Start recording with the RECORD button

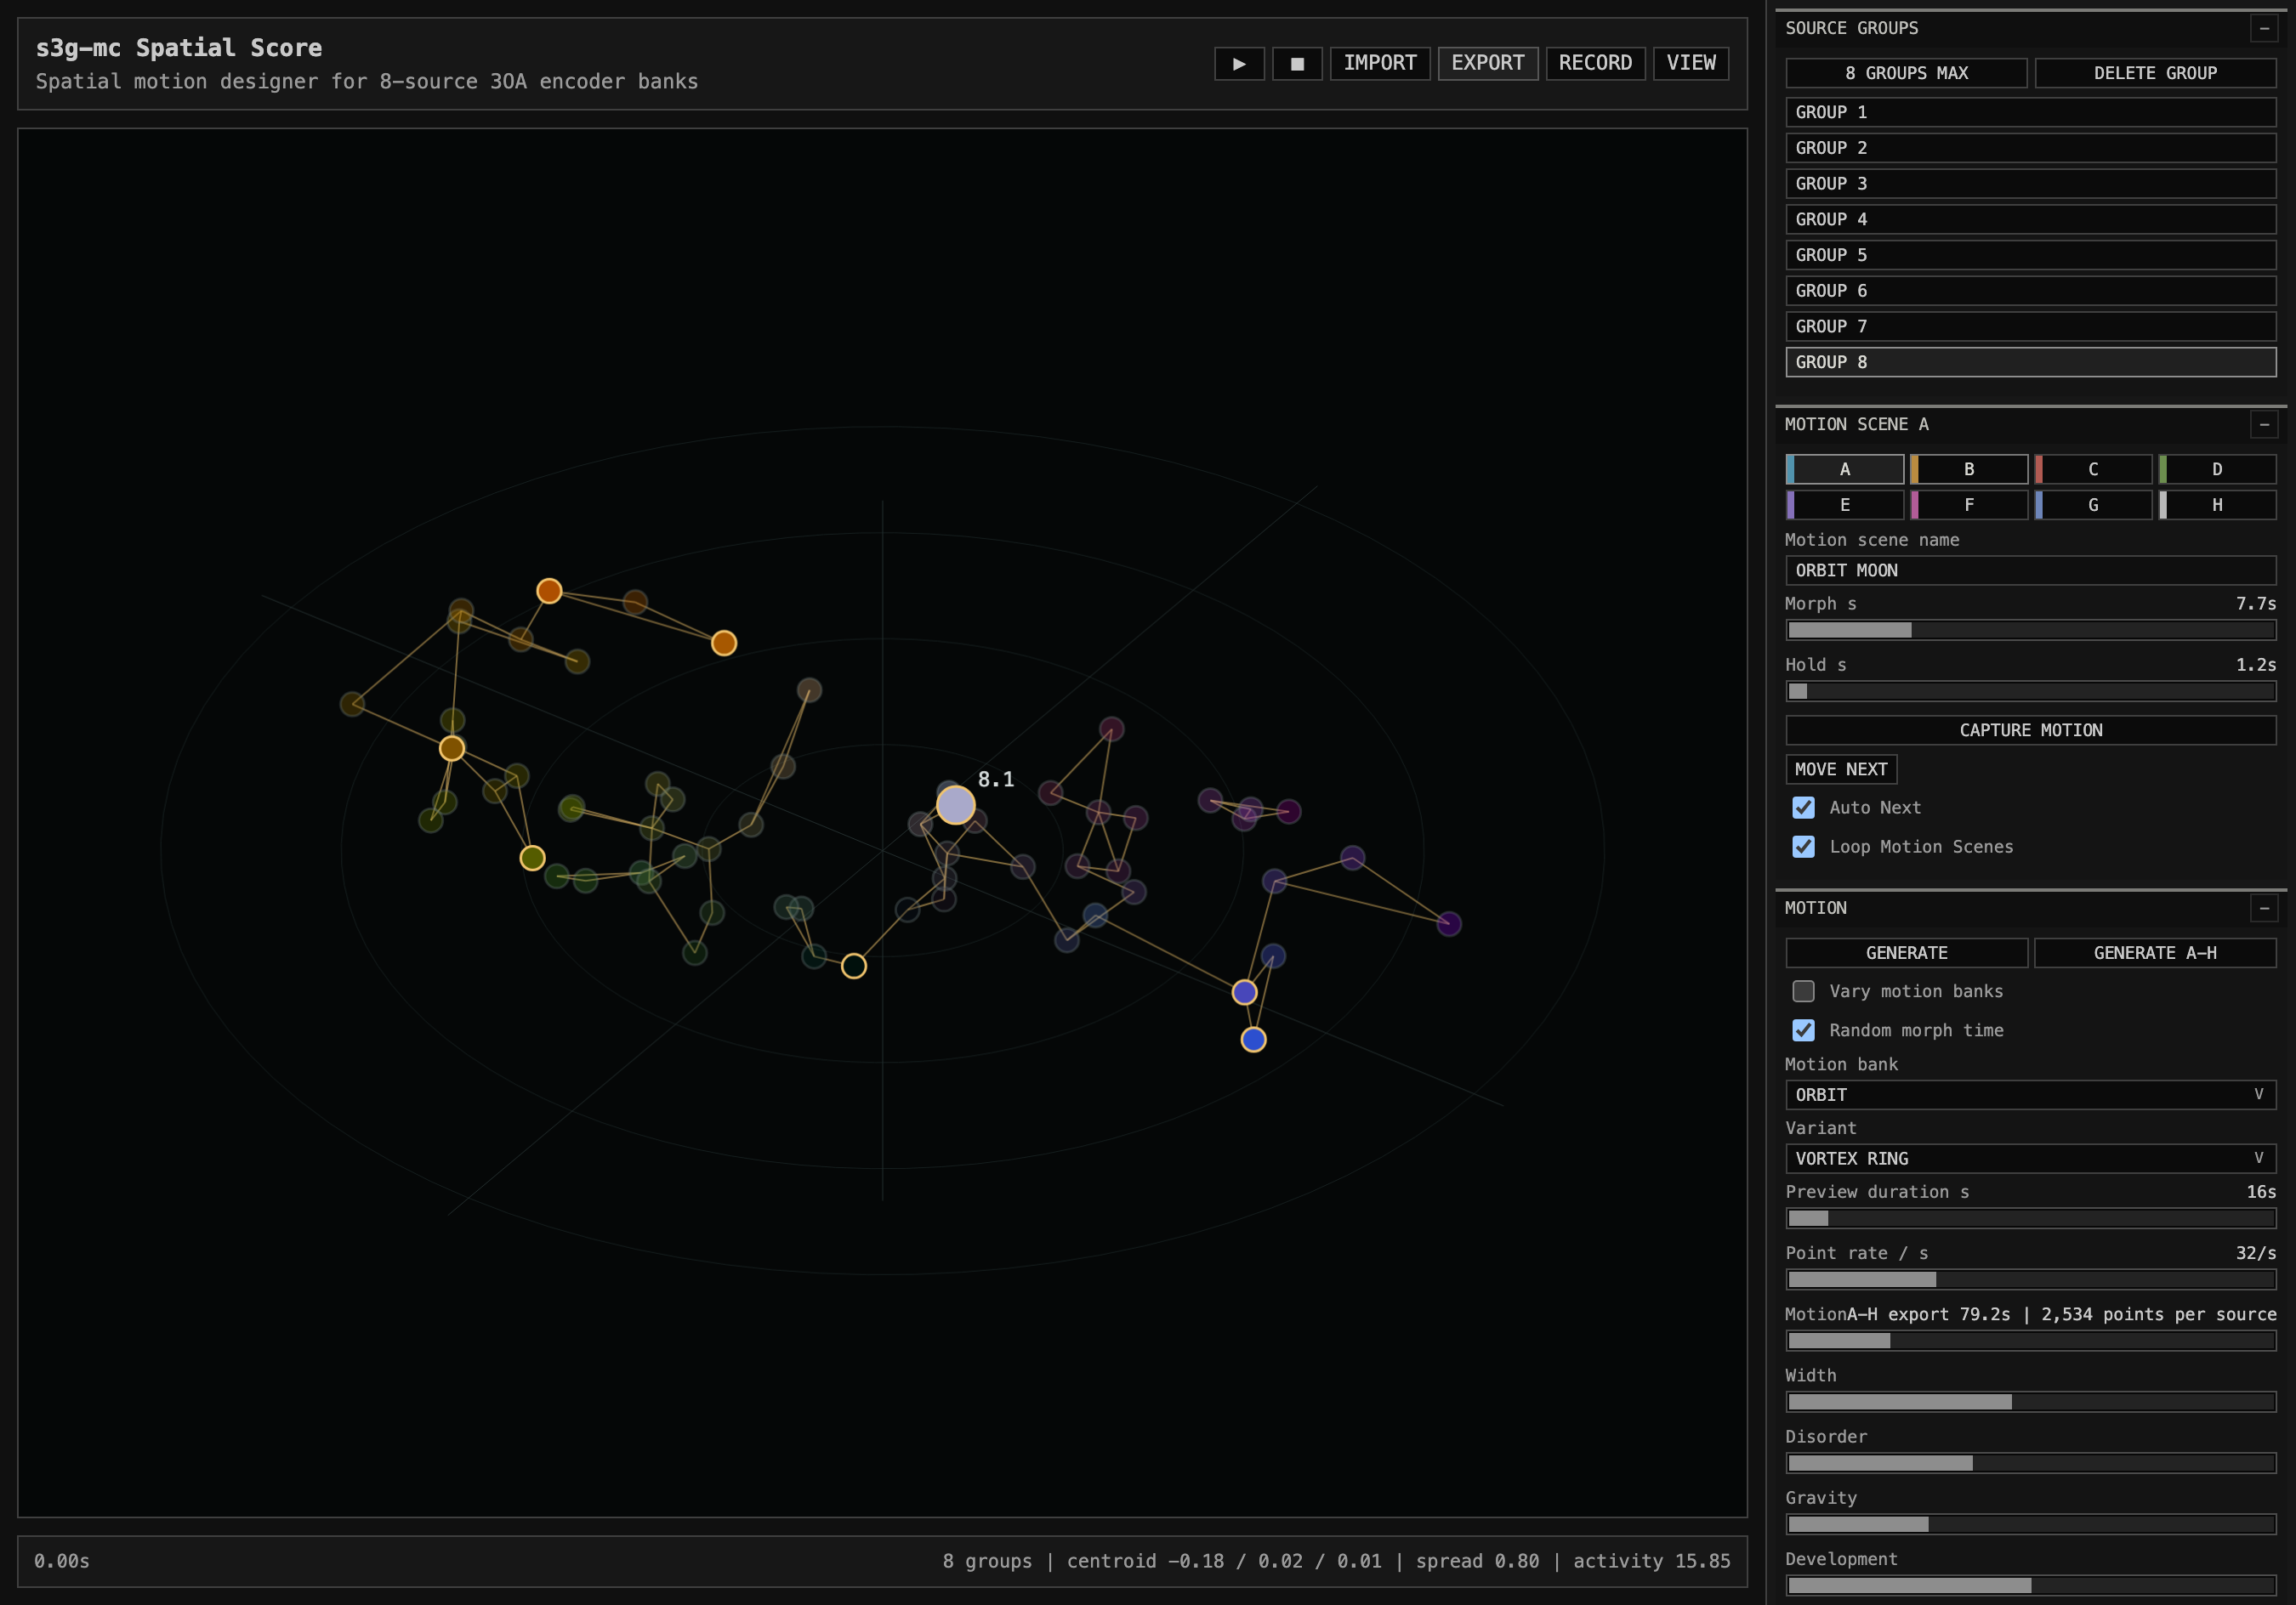1595,63
